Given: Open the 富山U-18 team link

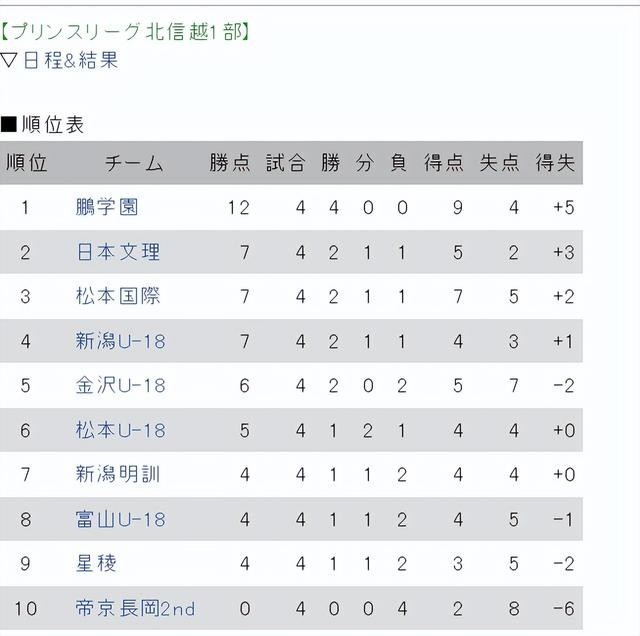Looking at the screenshot, I should coord(120,519).
